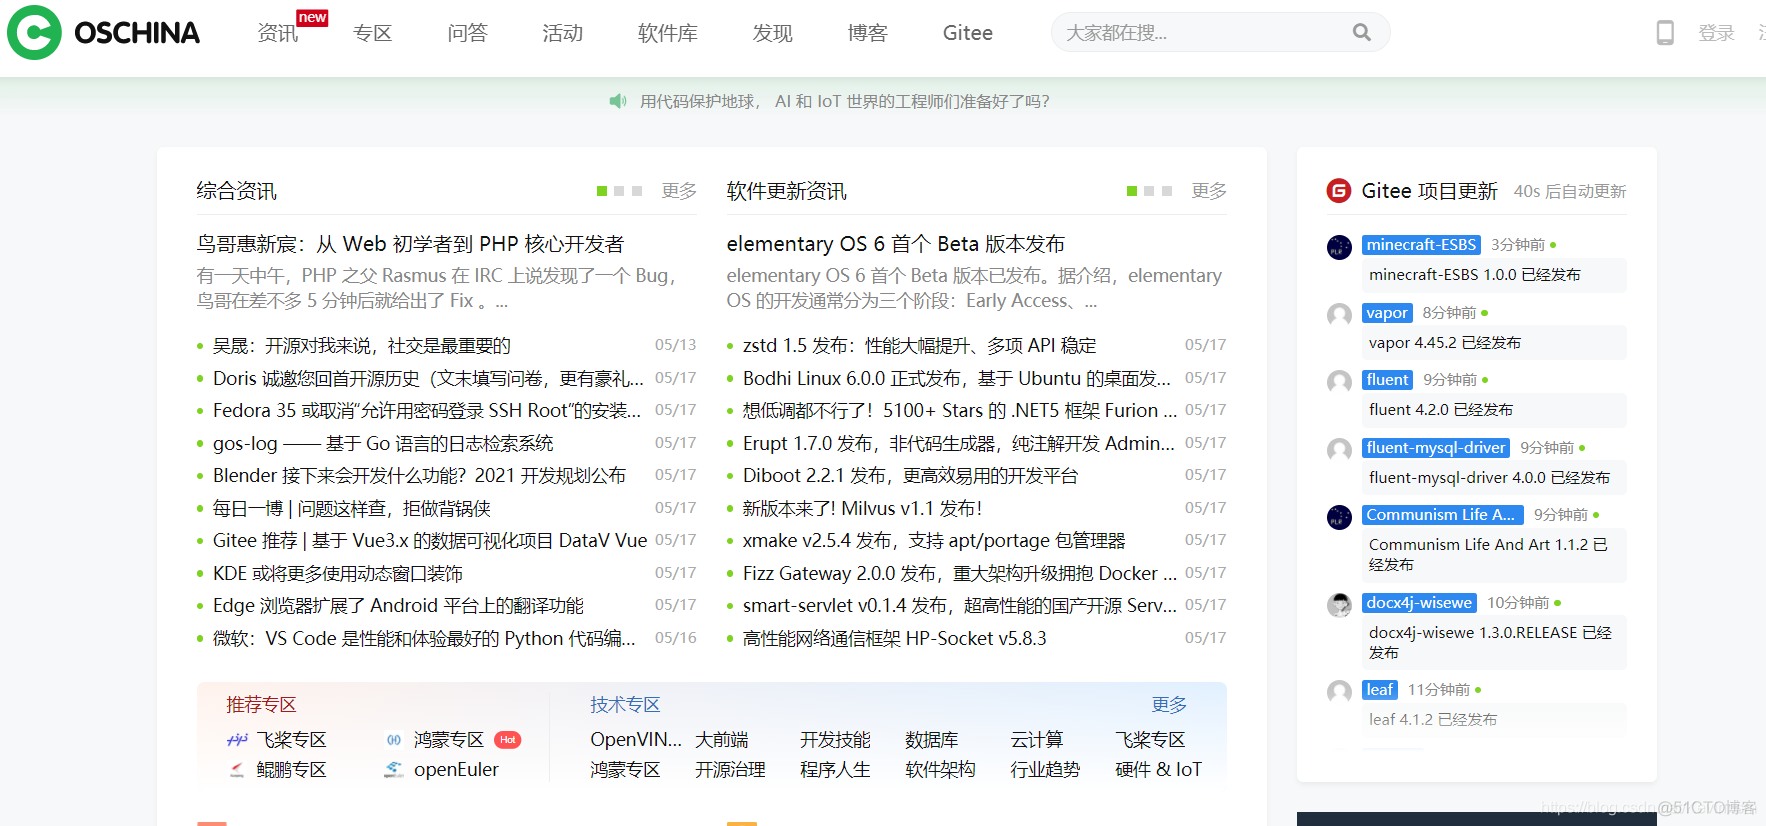Open article Blender 2021 开发规划公布
Image resolution: width=1766 pixels, height=826 pixels.
click(x=419, y=475)
